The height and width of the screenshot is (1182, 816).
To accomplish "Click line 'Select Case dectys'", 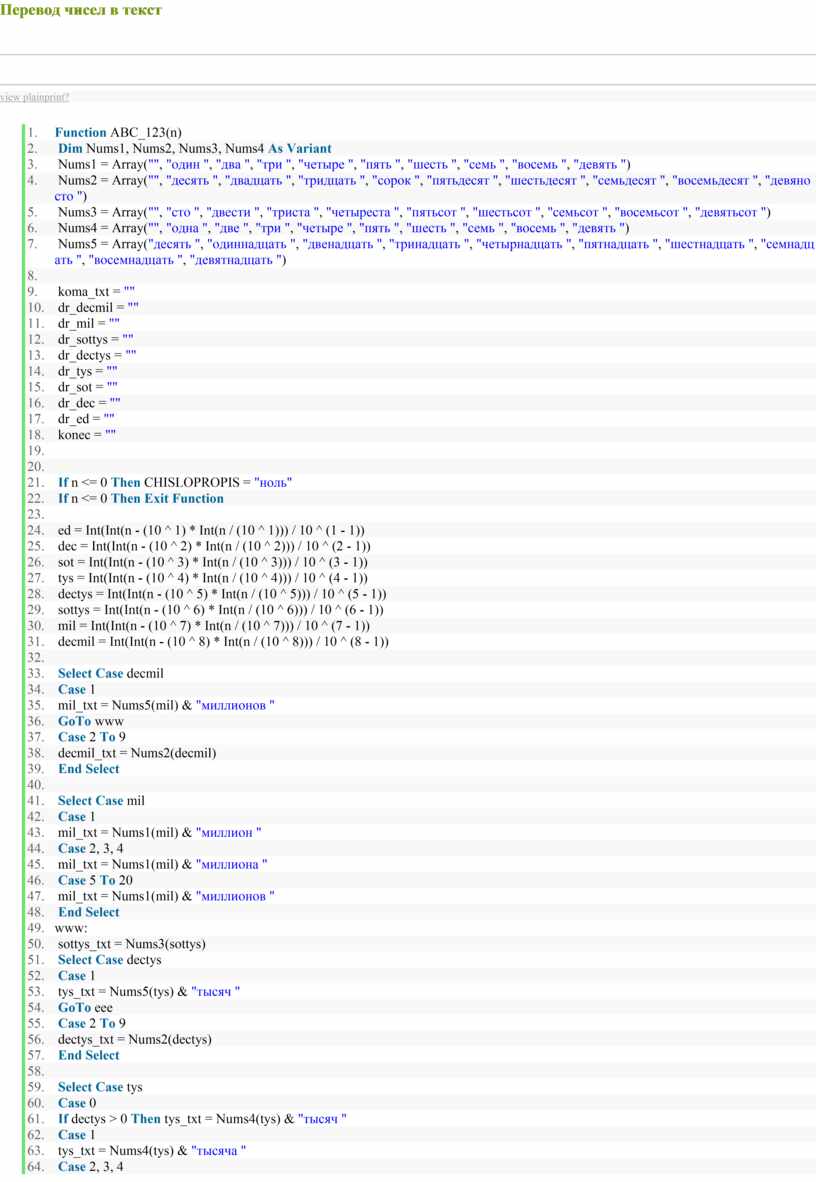I will tap(109, 960).
